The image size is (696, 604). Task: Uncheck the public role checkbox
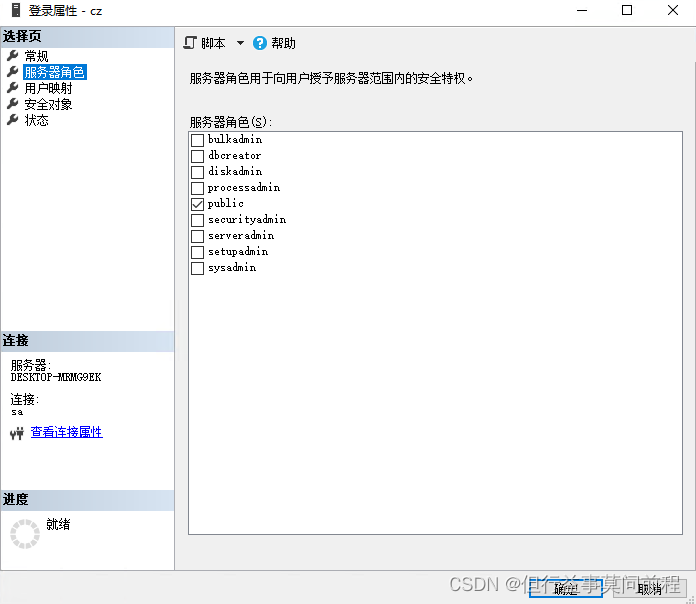tap(197, 204)
